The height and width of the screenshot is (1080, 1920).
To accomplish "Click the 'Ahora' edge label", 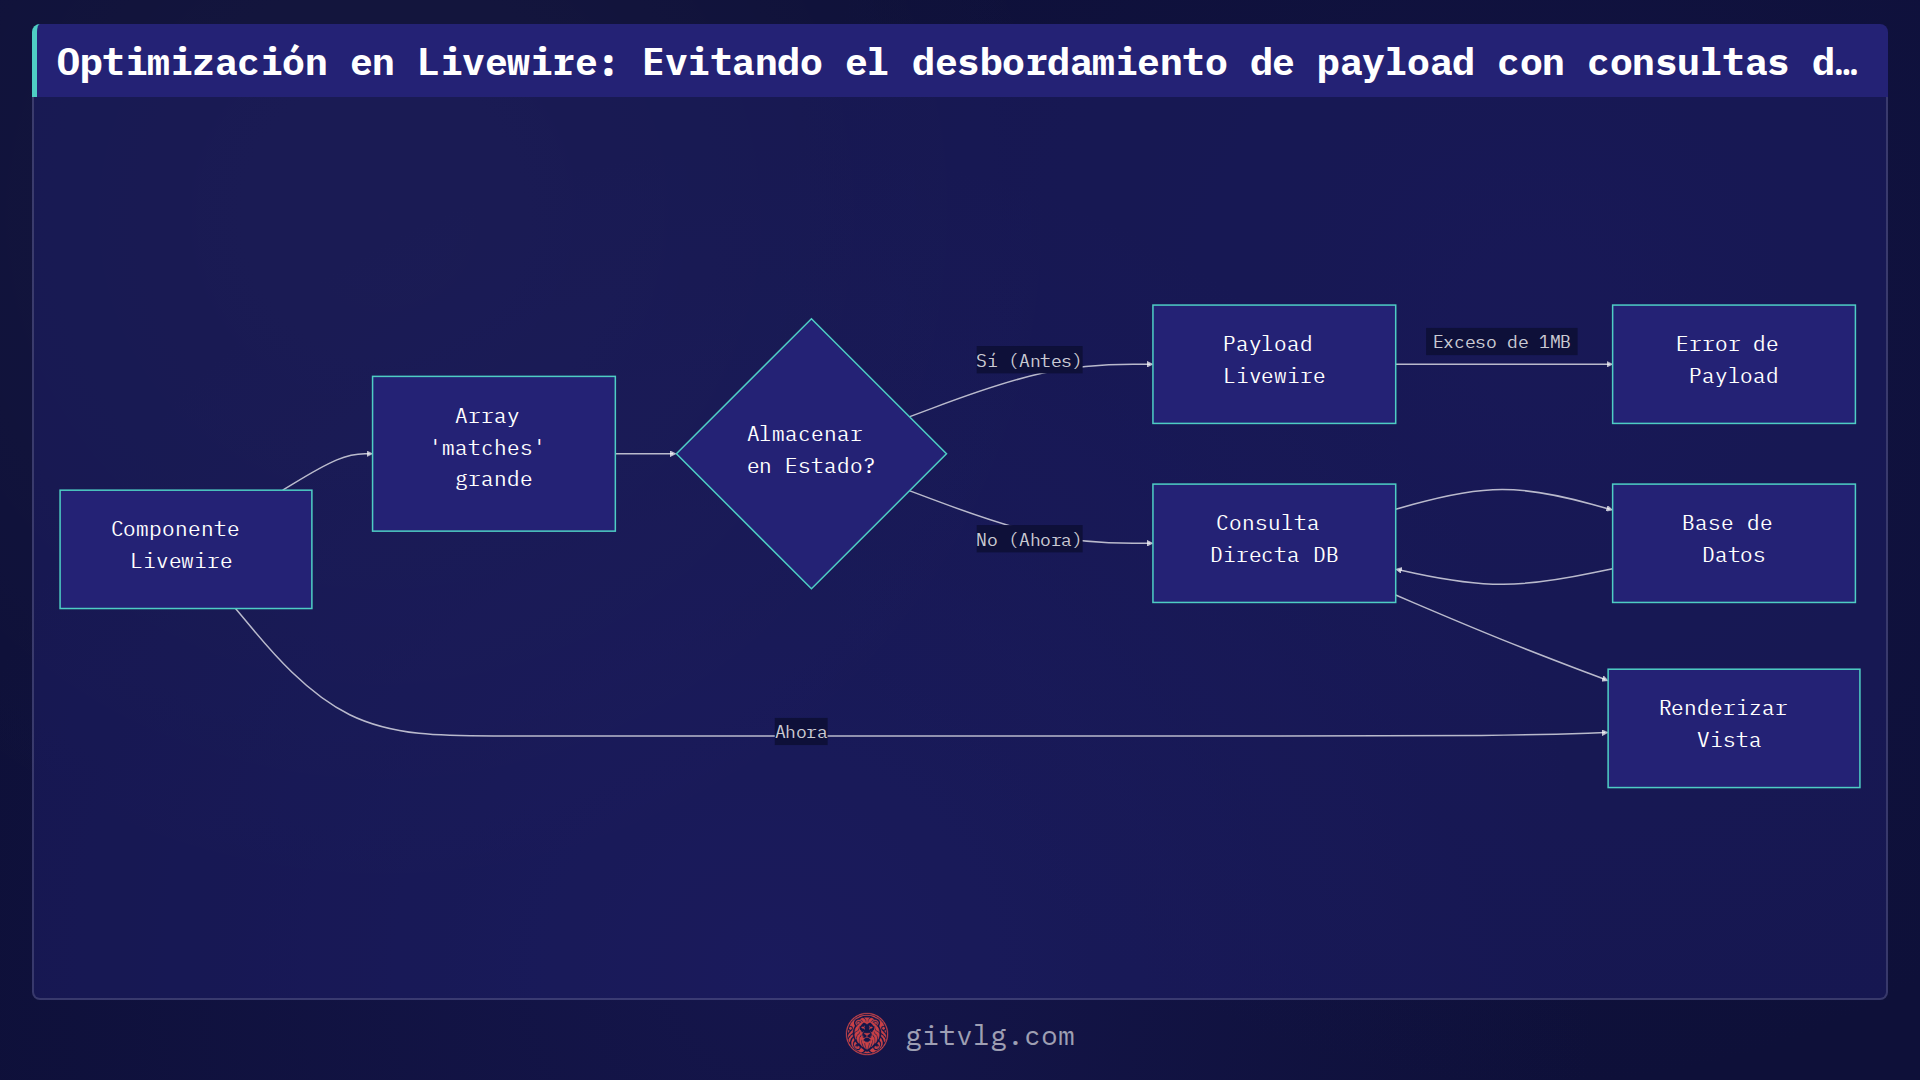I will click(x=801, y=732).
